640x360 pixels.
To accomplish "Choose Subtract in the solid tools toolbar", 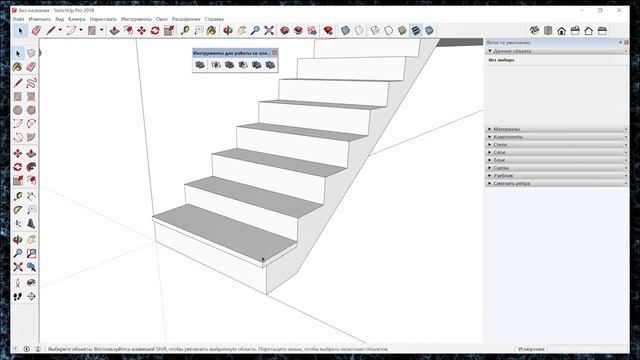I will 243,65.
